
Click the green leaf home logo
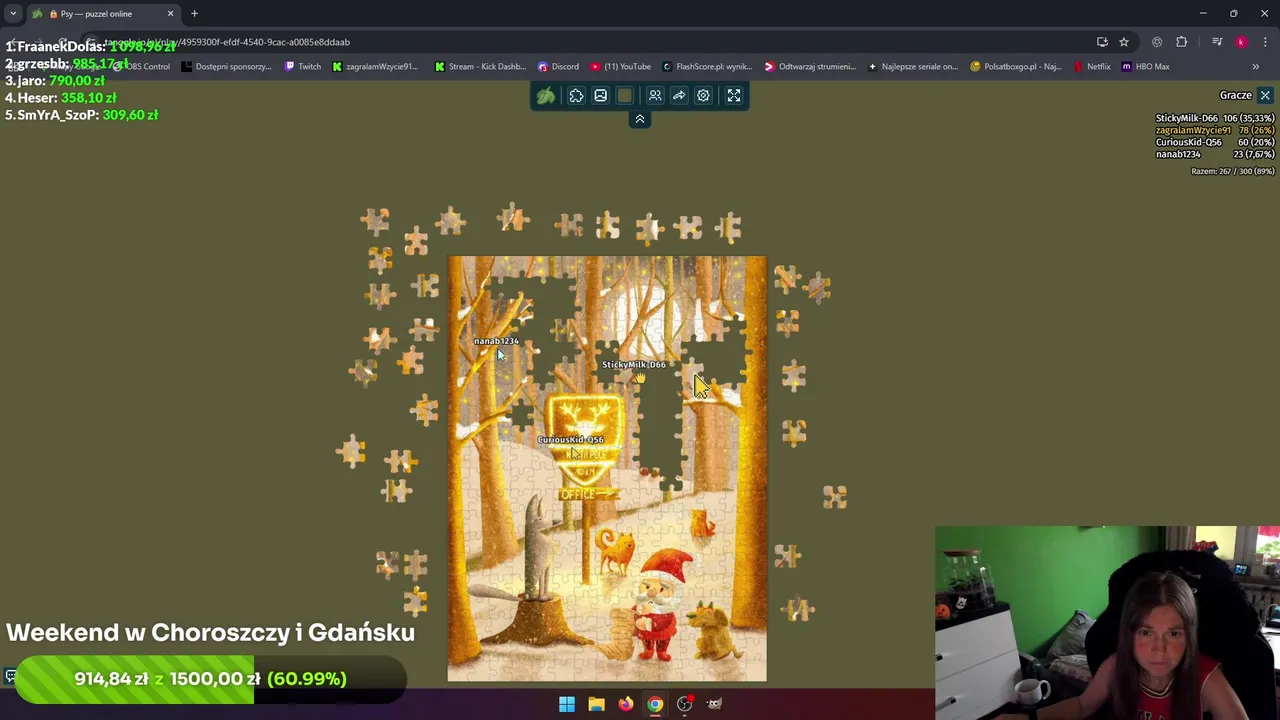click(x=545, y=96)
